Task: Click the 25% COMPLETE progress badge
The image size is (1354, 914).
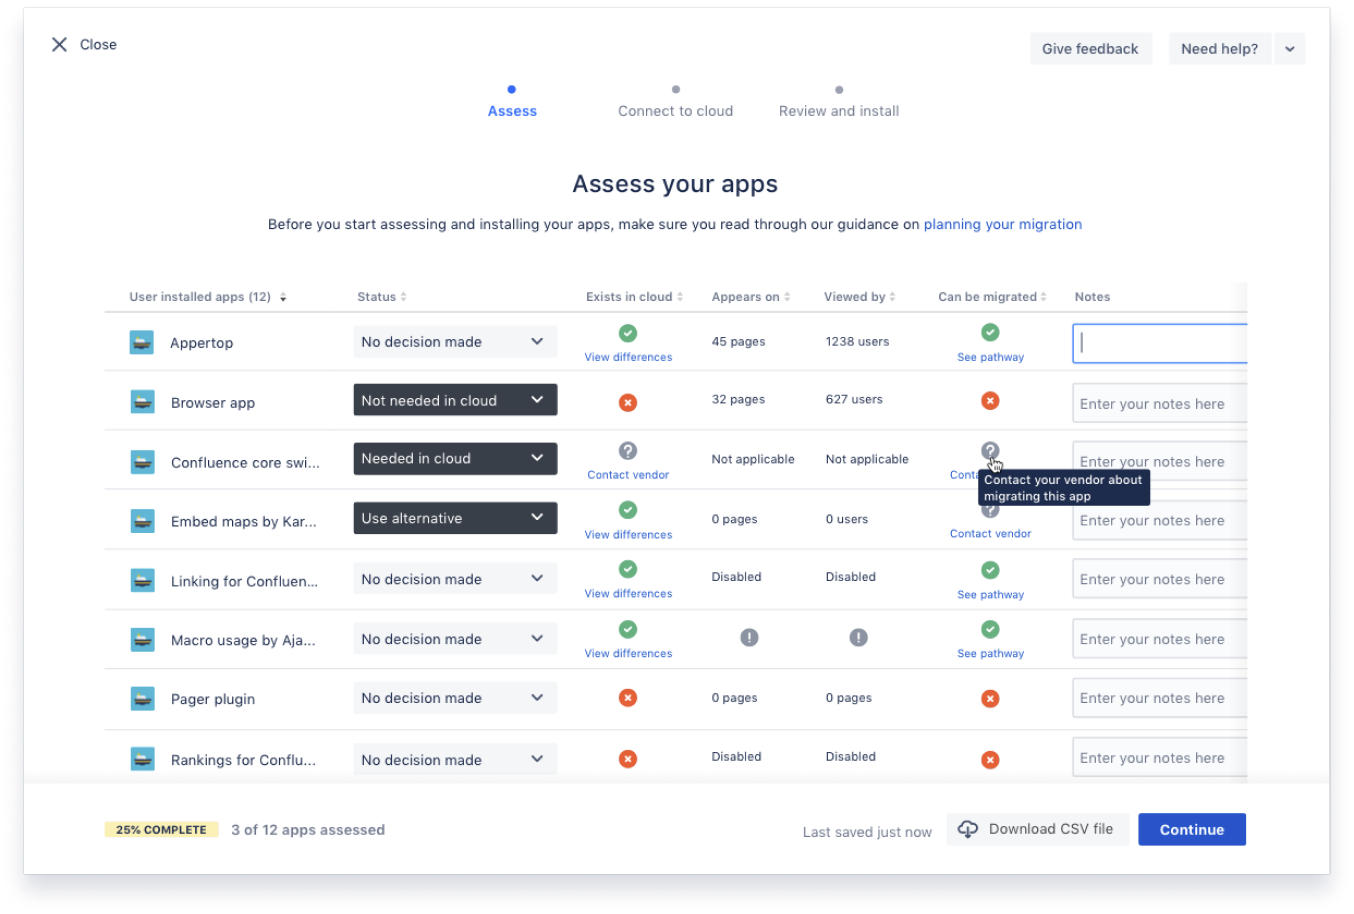Action: tap(161, 830)
